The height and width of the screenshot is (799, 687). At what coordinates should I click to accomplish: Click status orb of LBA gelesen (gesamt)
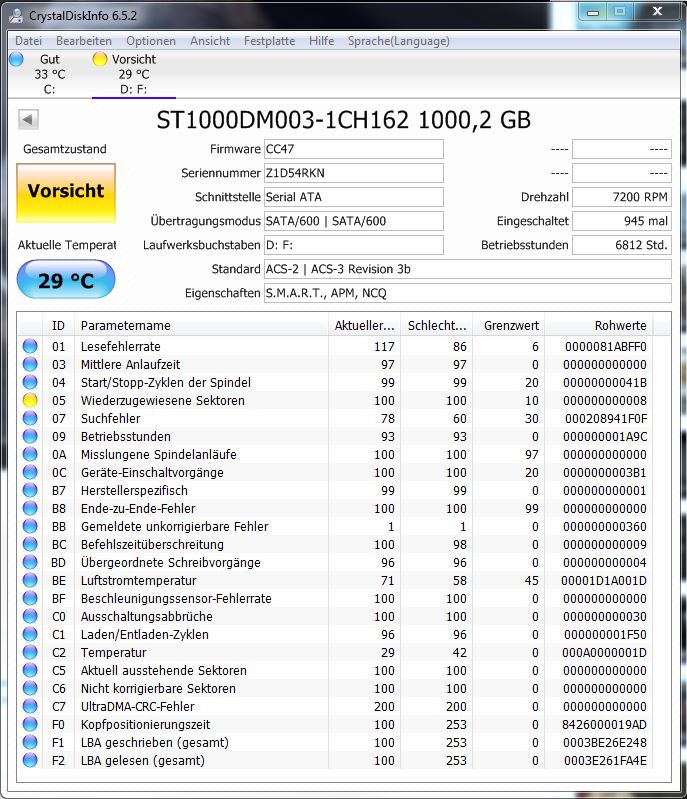tap(30, 760)
